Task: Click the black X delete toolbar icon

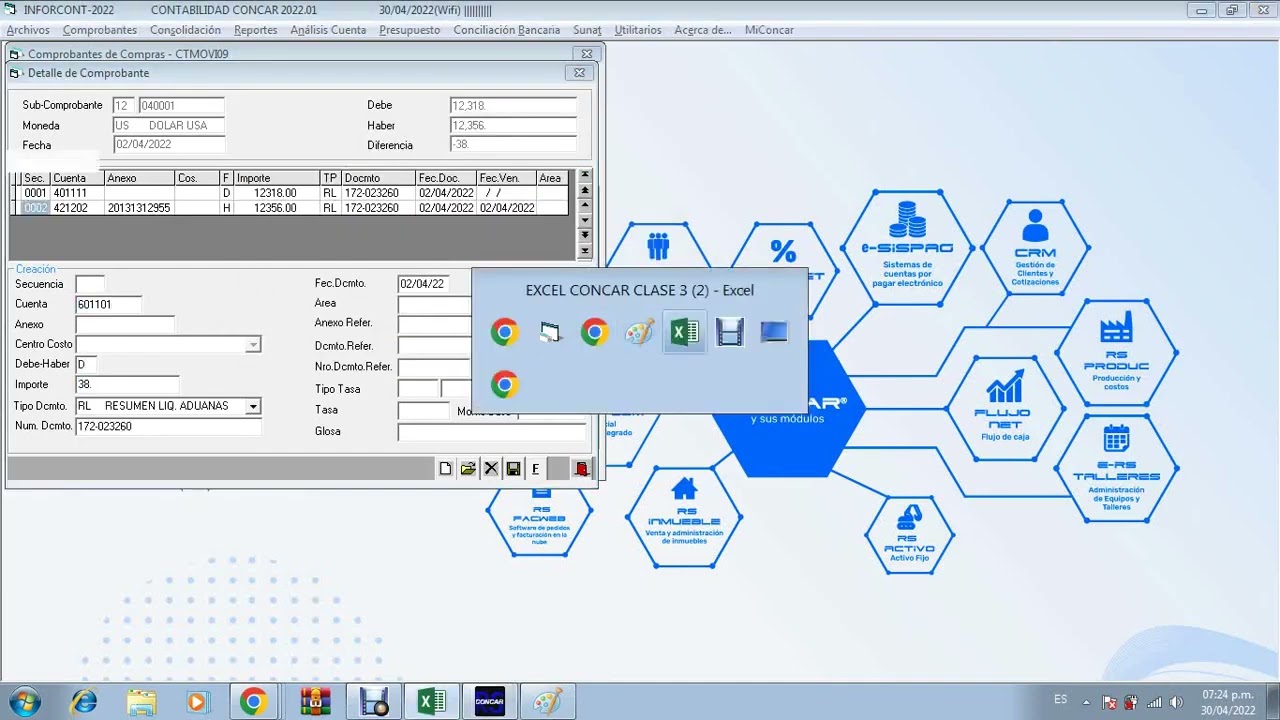Action: 490,469
